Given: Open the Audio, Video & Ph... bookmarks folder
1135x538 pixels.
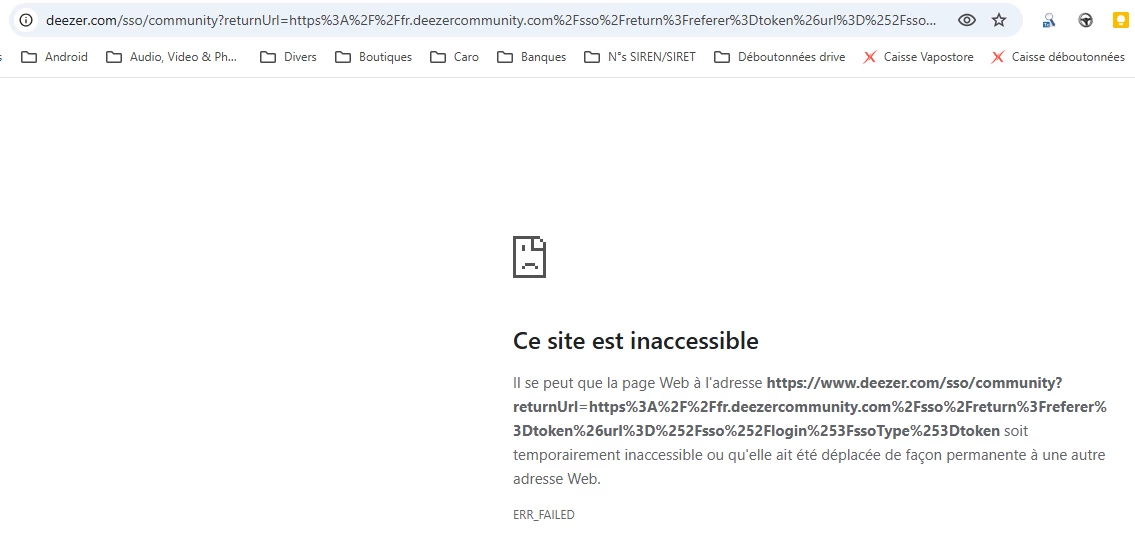Looking at the screenshot, I should point(172,56).
